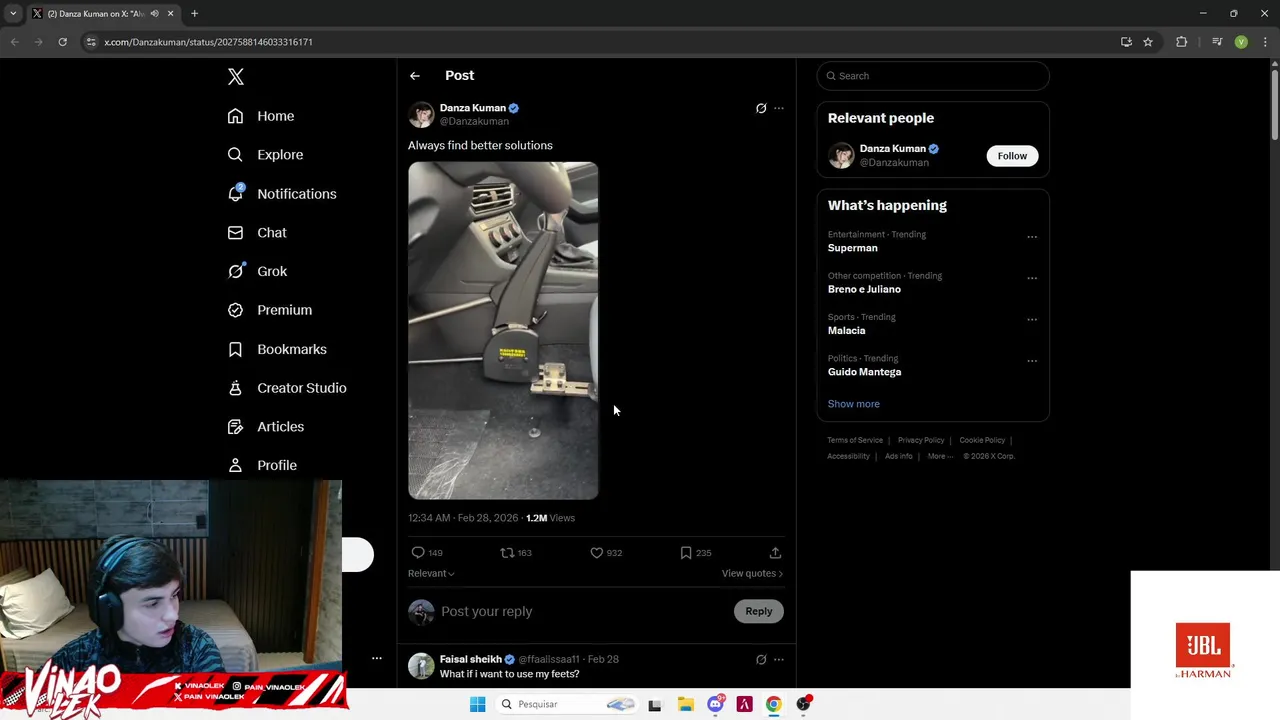The width and height of the screenshot is (1280, 720).
Task: Open Chat from the sidebar
Action: (256, 232)
